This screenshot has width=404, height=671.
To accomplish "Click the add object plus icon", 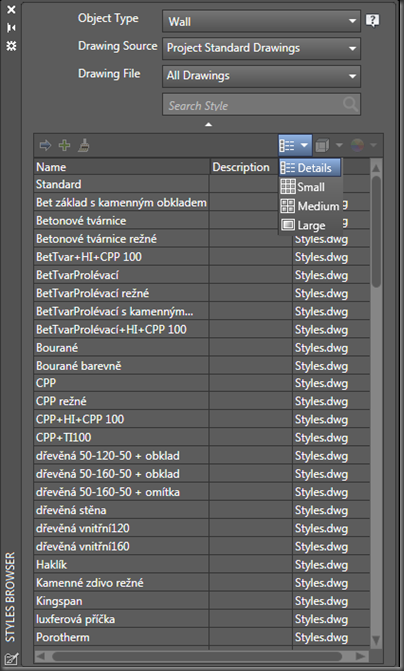I will click(65, 145).
